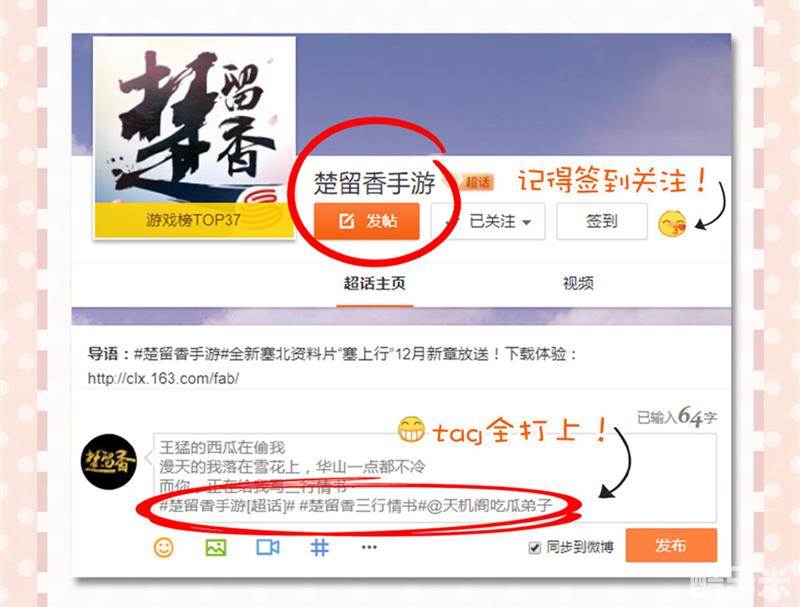Attach a picture using the image icon
This screenshot has width=800, height=607.
click(216, 547)
